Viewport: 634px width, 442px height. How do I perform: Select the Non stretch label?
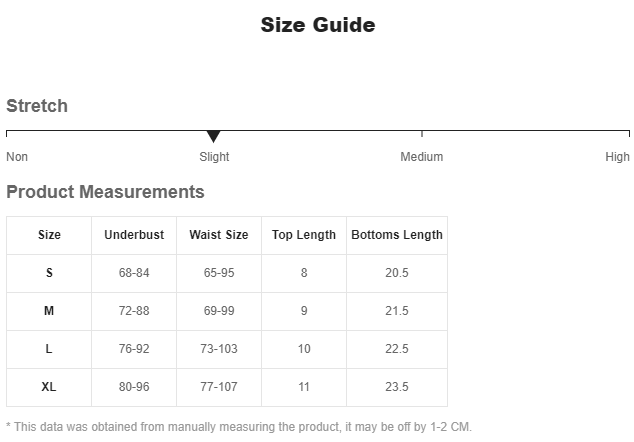pyautogui.click(x=17, y=157)
